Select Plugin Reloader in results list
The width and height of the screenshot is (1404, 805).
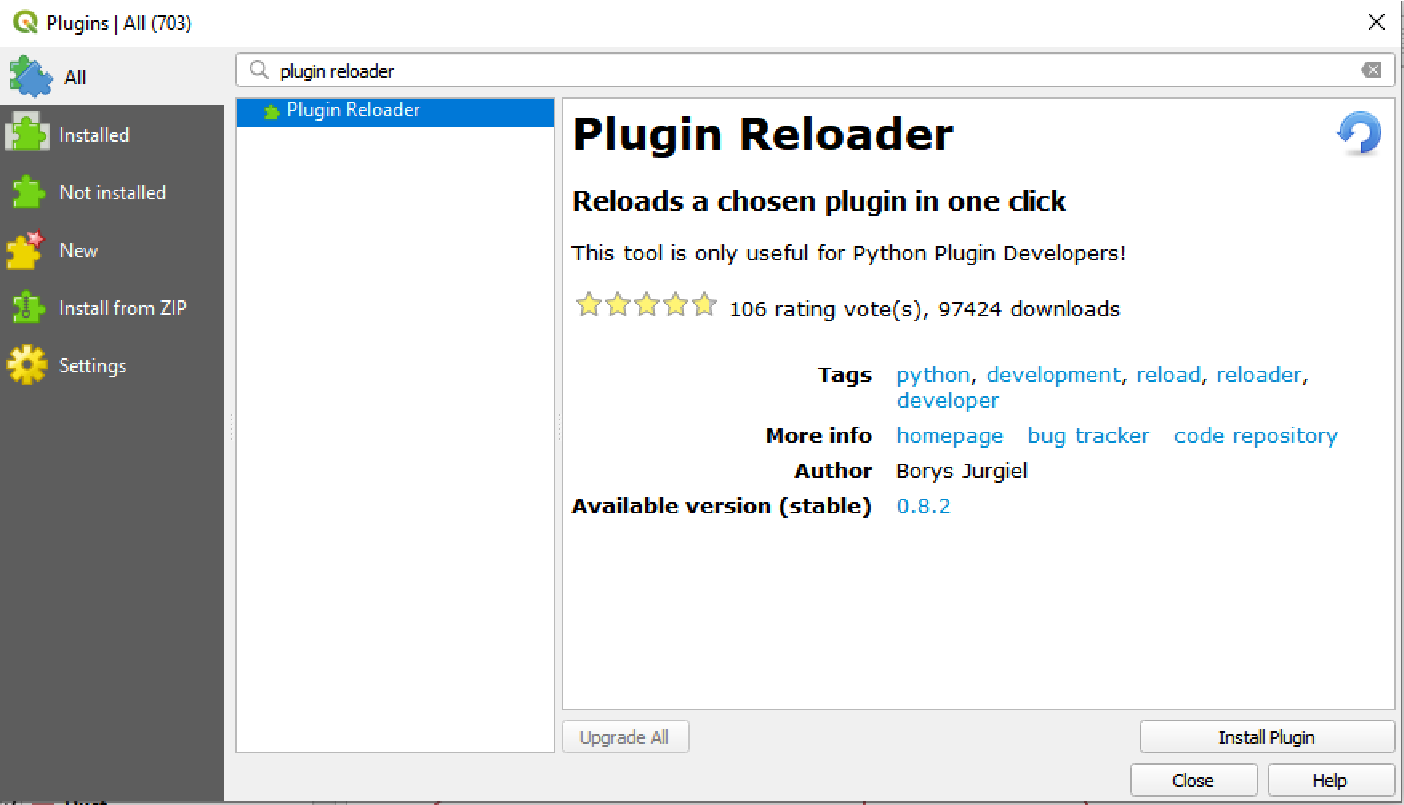(395, 111)
